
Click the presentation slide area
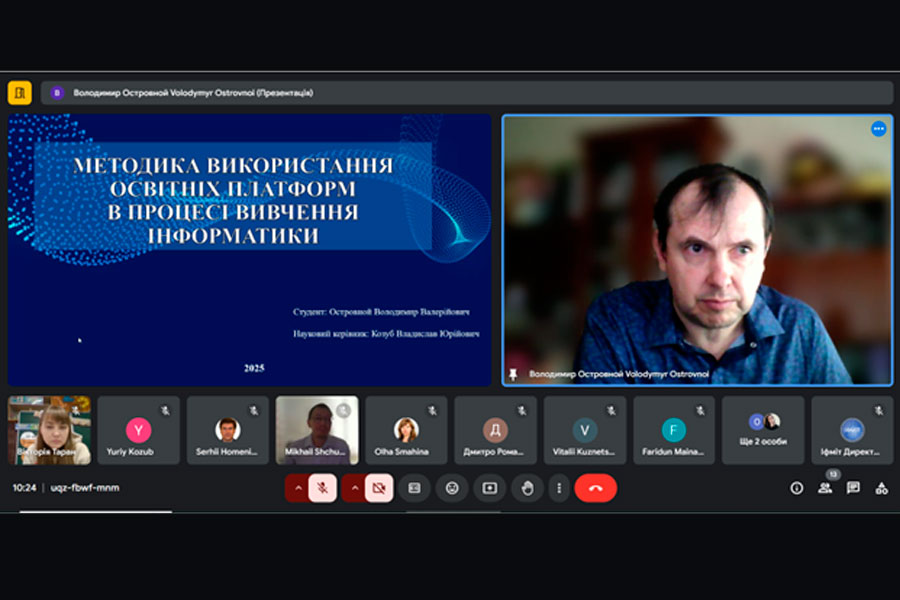pos(249,250)
